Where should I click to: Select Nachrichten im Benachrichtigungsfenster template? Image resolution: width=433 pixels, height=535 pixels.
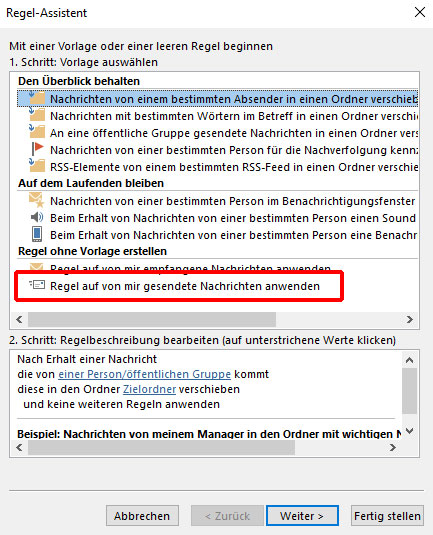tap(218, 201)
